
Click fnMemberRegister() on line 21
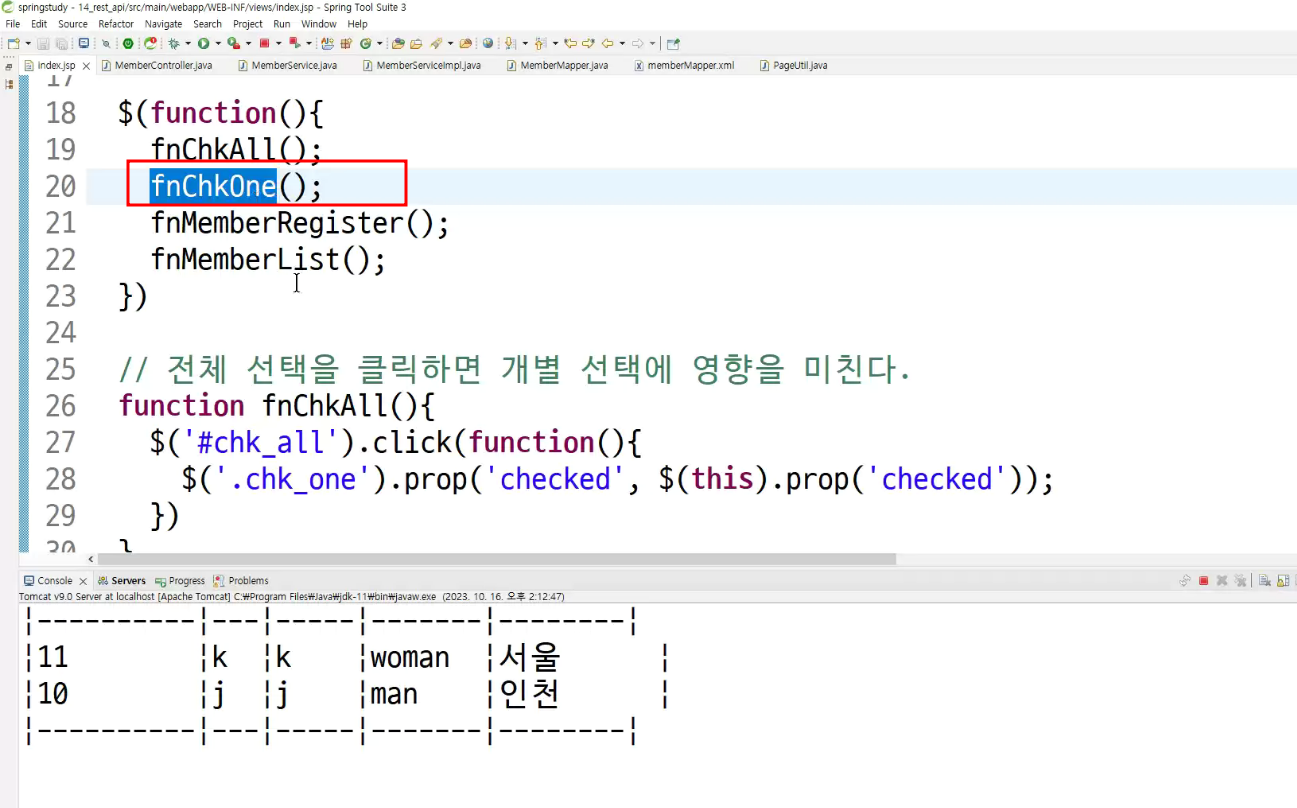(300, 223)
